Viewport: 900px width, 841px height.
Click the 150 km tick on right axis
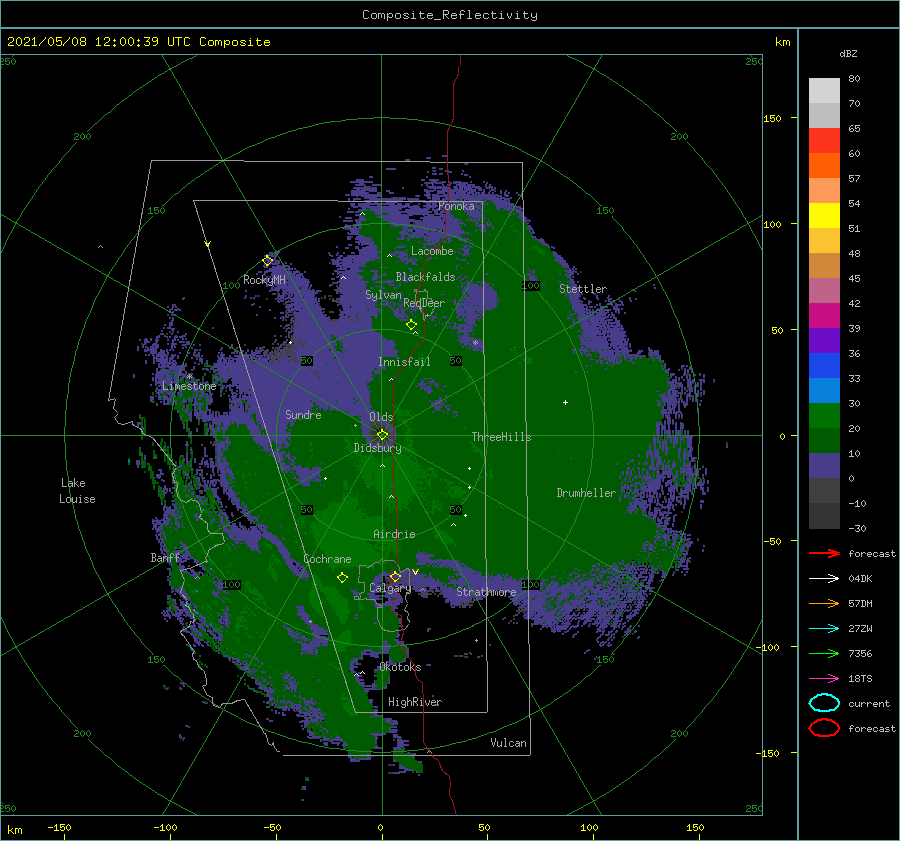pyautogui.click(x=772, y=118)
